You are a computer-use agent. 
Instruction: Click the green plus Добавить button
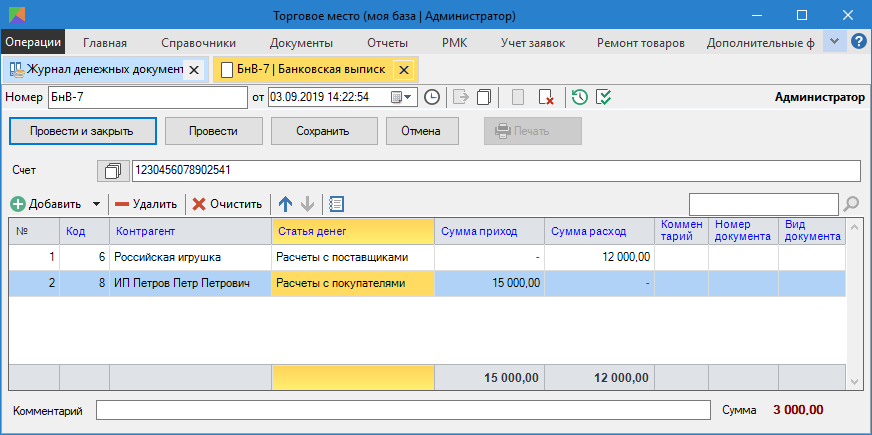(x=46, y=204)
